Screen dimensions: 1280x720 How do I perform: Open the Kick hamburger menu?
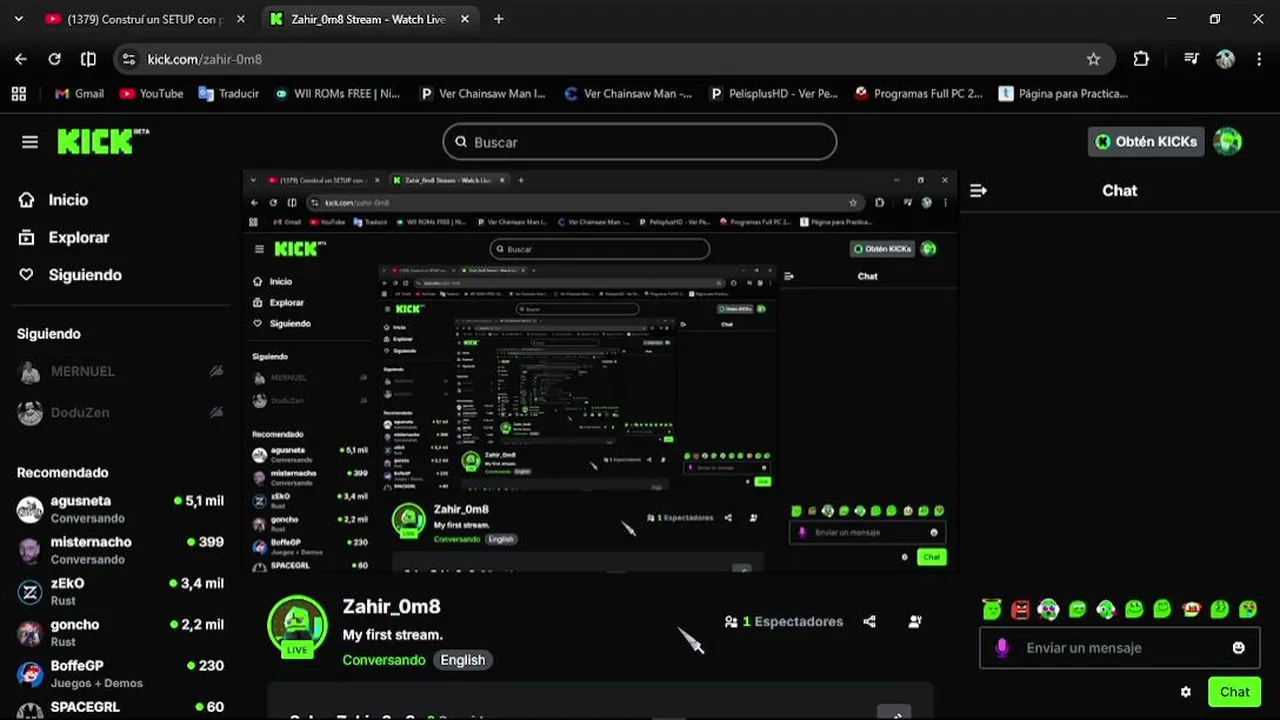(x=30, y=142)
